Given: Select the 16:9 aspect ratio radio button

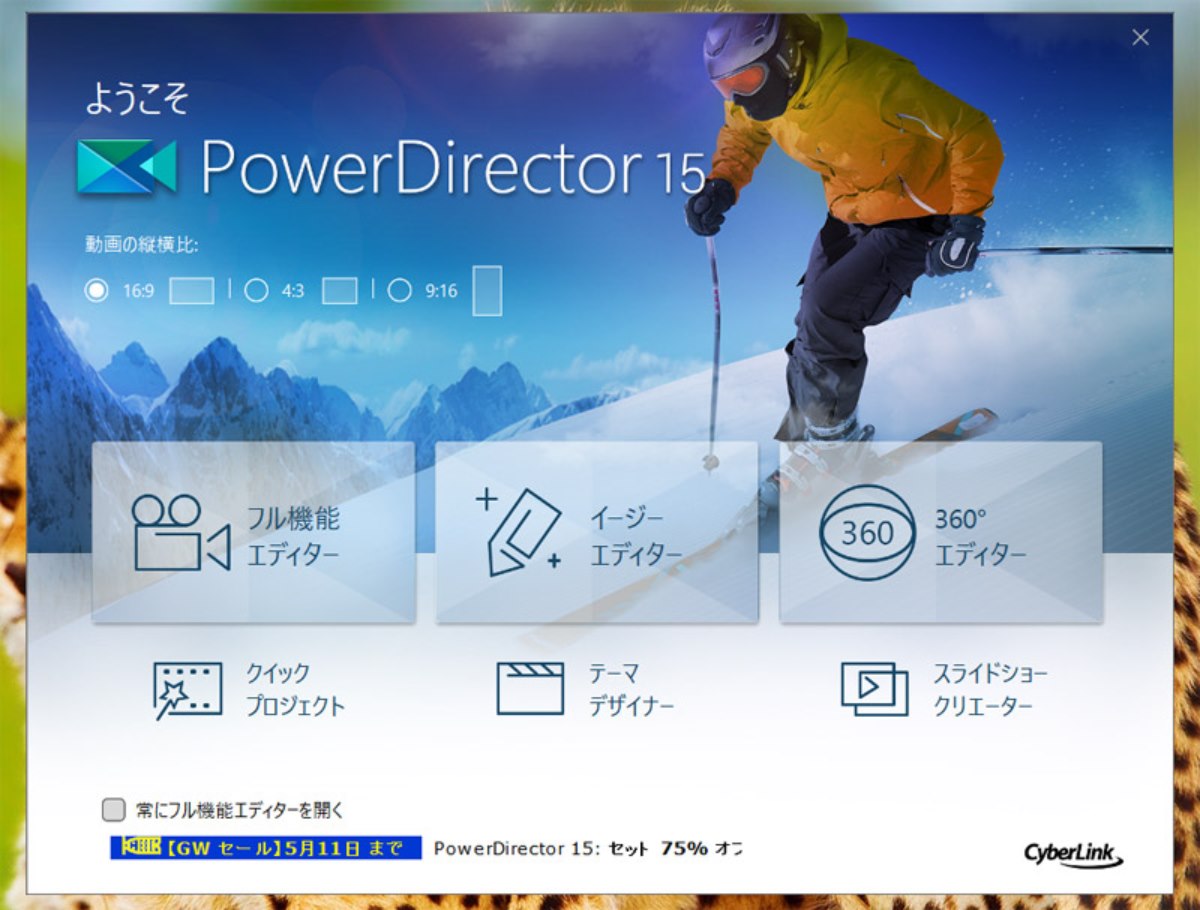Looking at the screenshot, I should click(97, 291).
